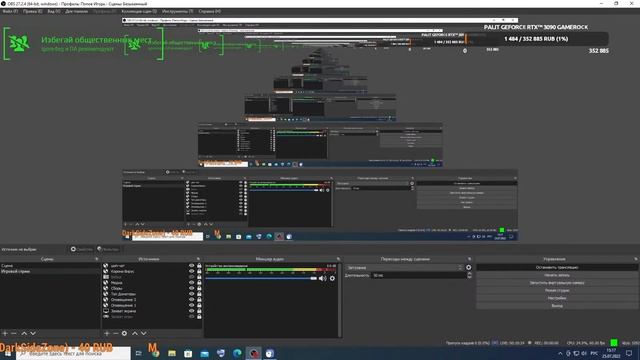Open the Файл menu
Image resolution: width=640 pixels, height=360 pixels.
[10, 11]
